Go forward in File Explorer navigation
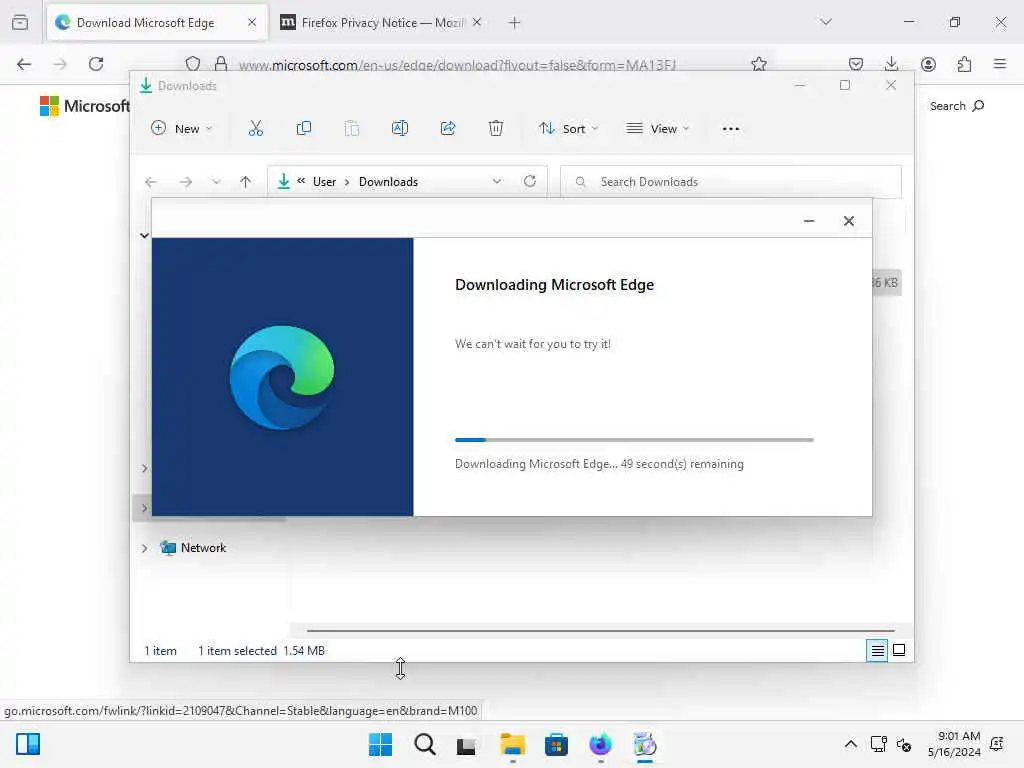 pyautogui.click(x=186, y=182)
